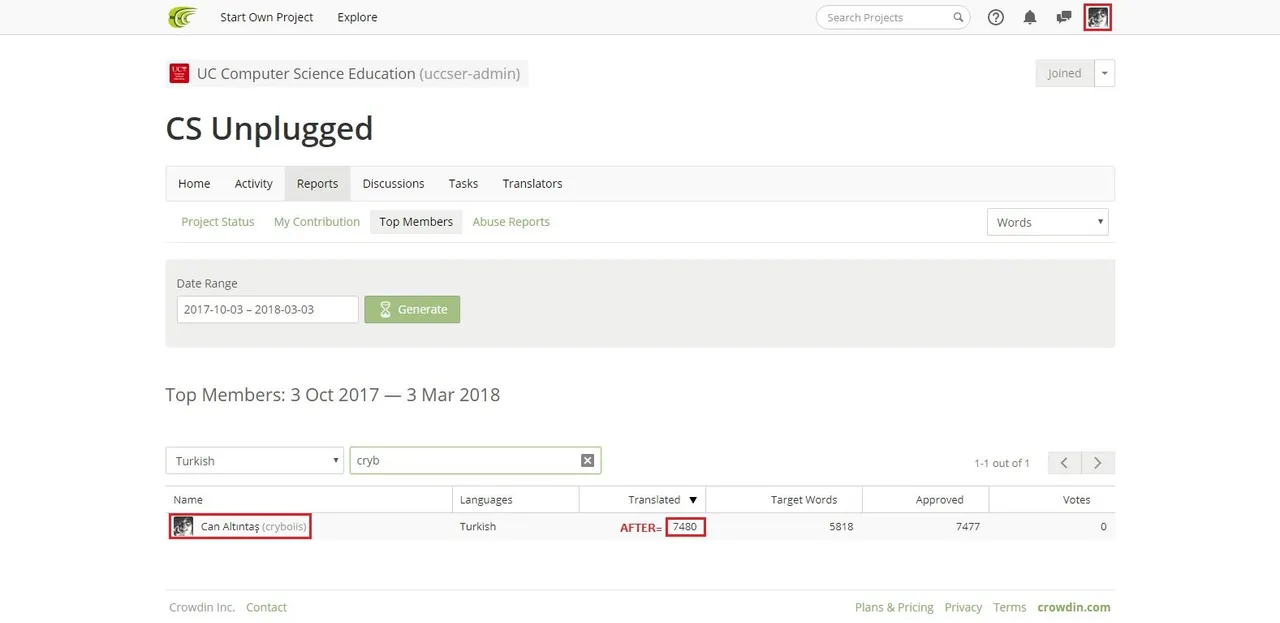1280x623 pixels.
Task: Sort by the Translated column header
Action: coord(654,499)
